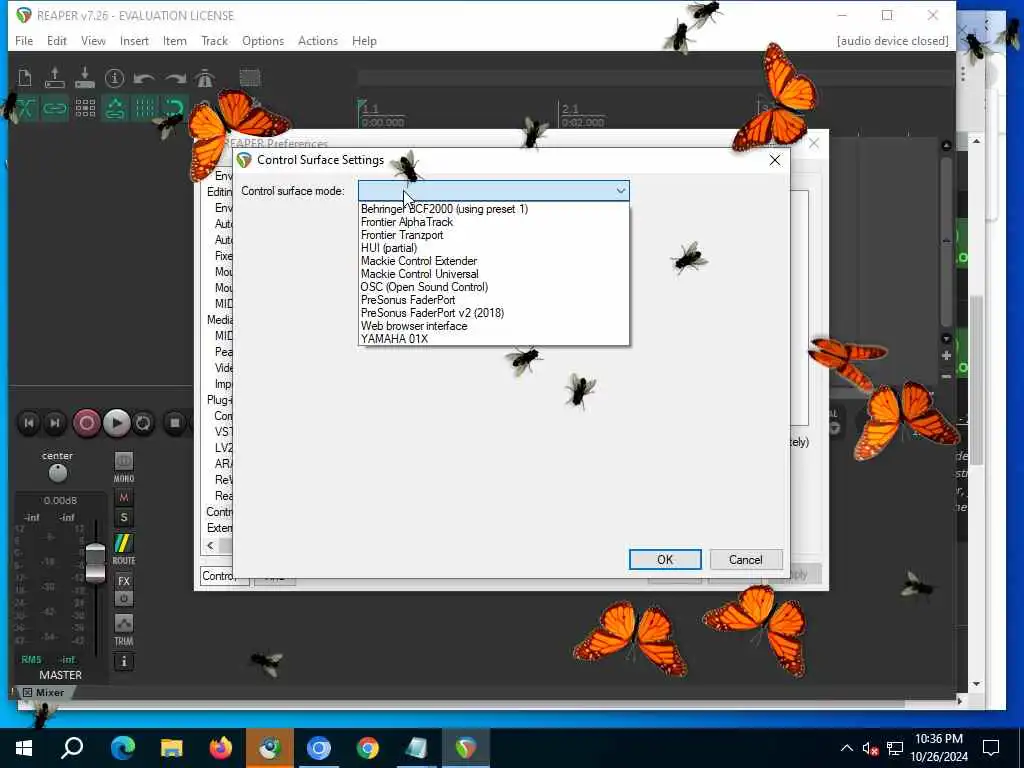1024x768 pixels.
Task: Open File Explorer from taskbar
Action: click(171, 748)
